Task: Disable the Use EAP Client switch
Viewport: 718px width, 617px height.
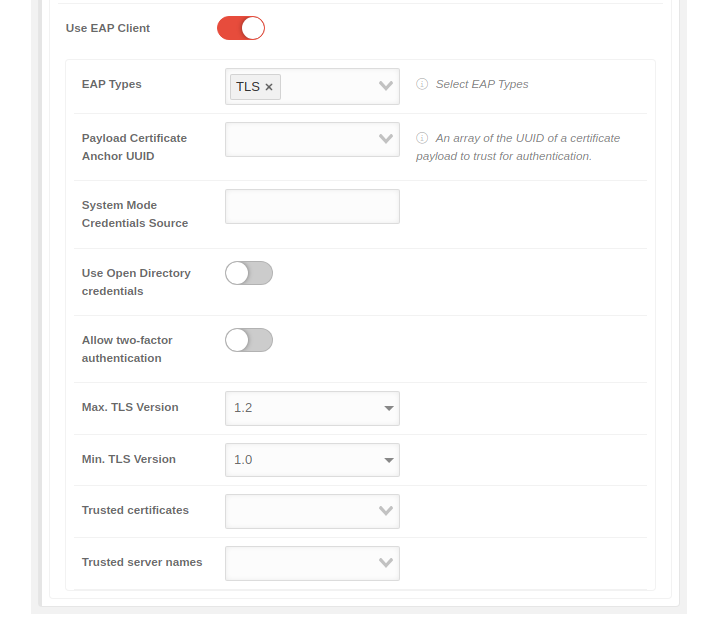Action: [x=241, y=28]
